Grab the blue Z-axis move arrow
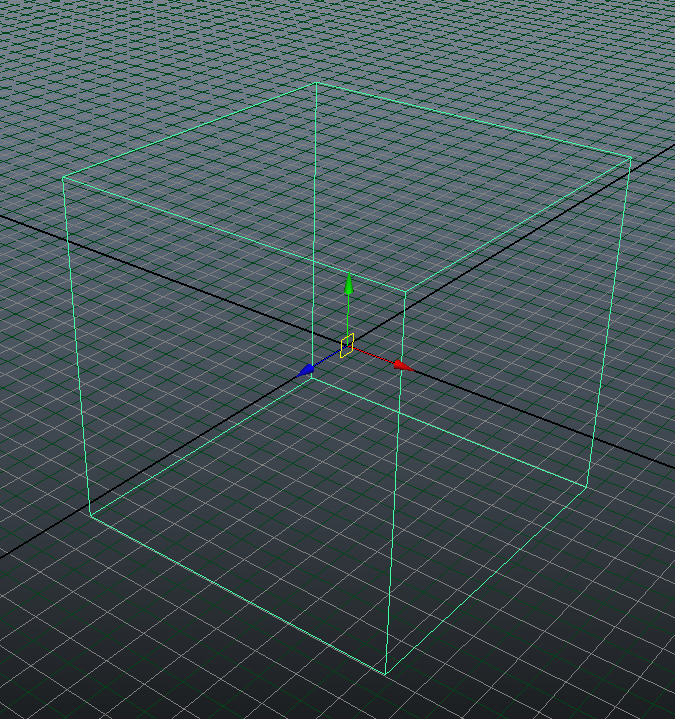 click(x=305, y=370)
